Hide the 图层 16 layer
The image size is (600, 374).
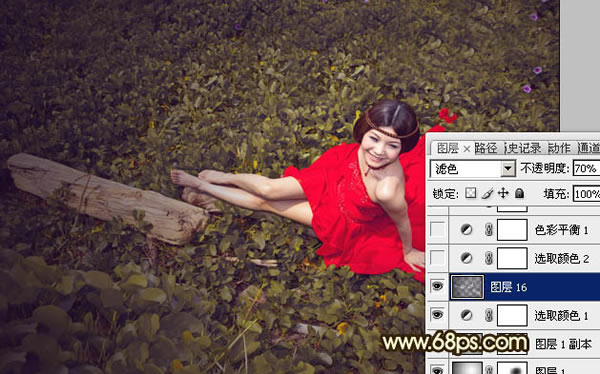pos(437,286)
